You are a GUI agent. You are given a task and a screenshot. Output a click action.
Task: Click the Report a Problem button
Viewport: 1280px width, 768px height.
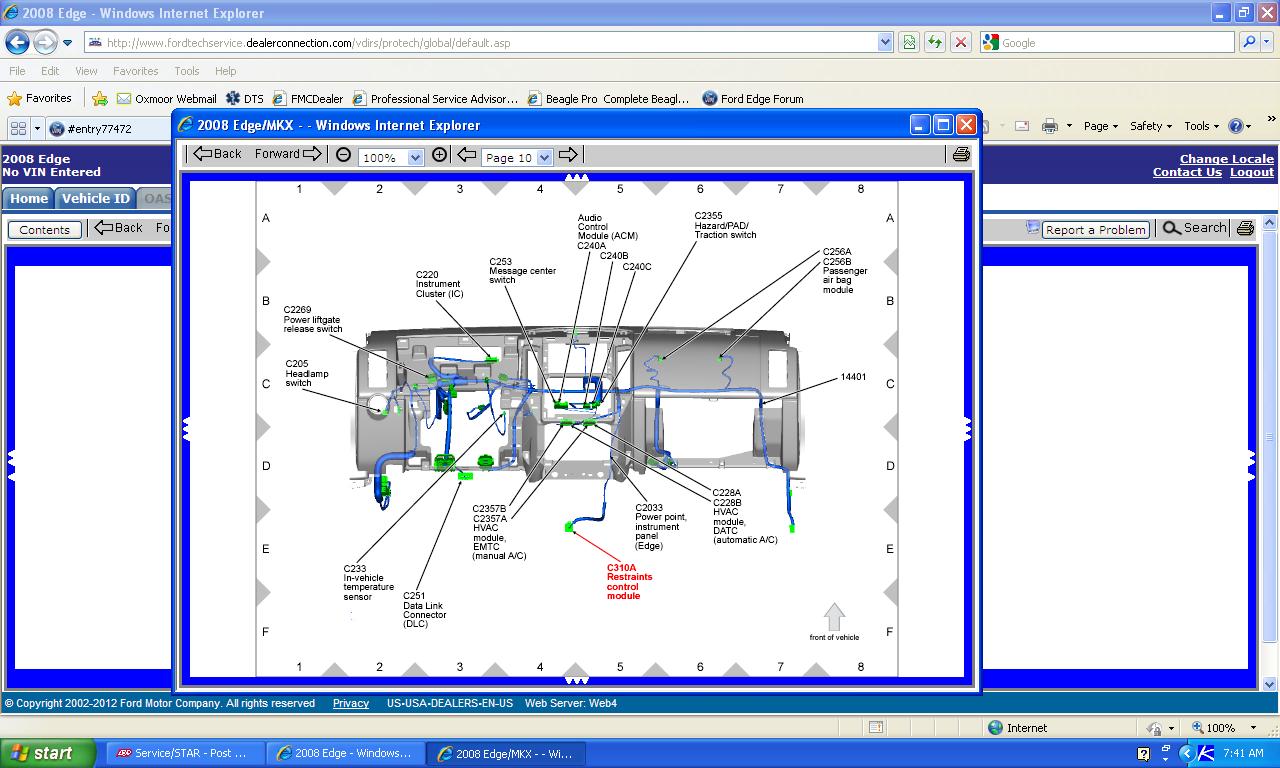[x=1095, y=229]
